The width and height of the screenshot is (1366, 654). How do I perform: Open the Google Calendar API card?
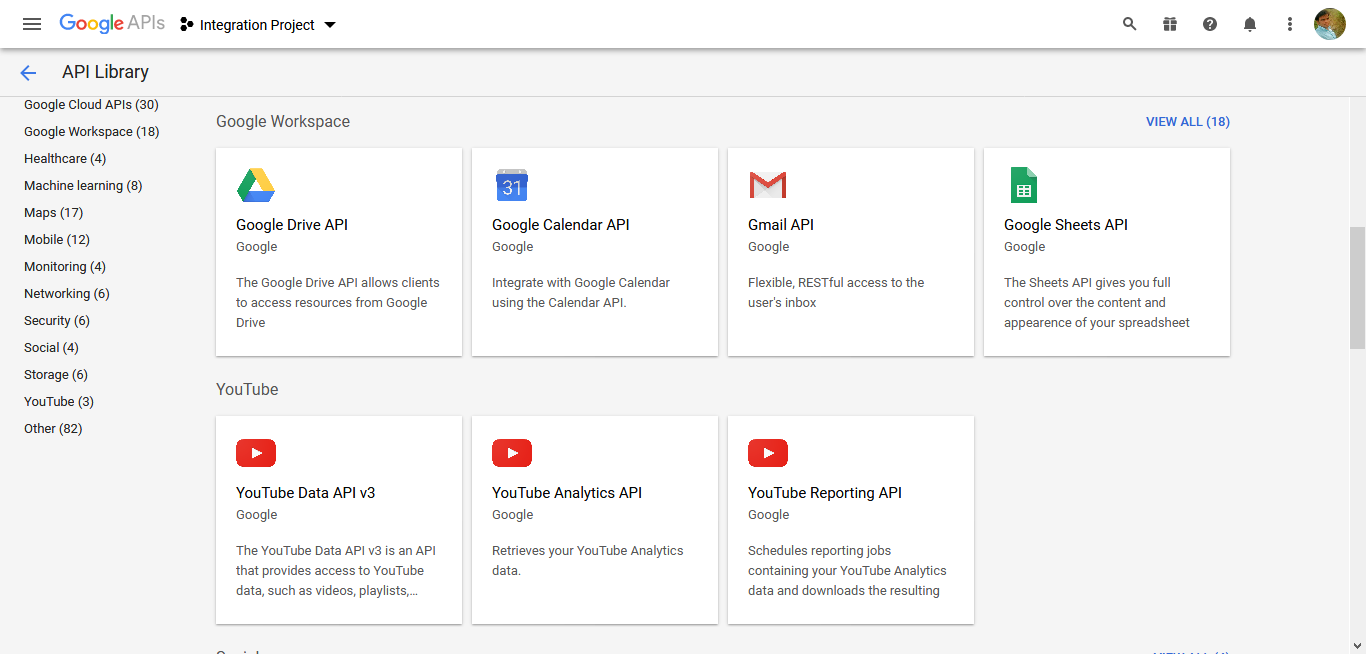(594, 252)
